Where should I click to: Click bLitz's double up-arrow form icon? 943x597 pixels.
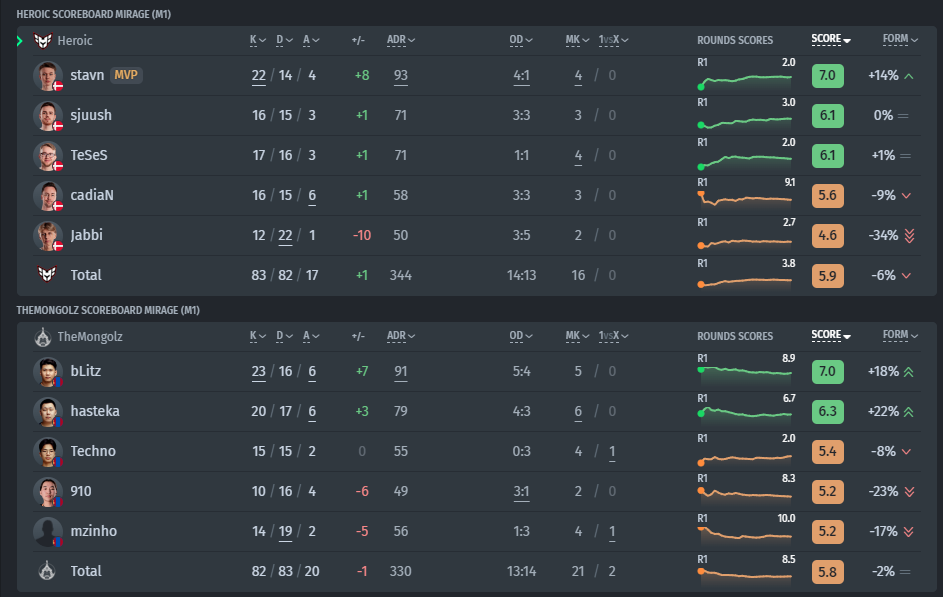pyautogui.click(x=909, y=372)
